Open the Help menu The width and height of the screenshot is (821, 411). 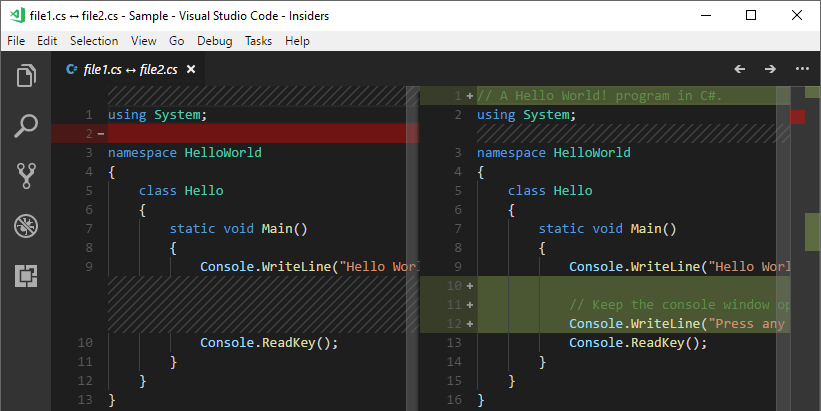[x=297, y=41]
